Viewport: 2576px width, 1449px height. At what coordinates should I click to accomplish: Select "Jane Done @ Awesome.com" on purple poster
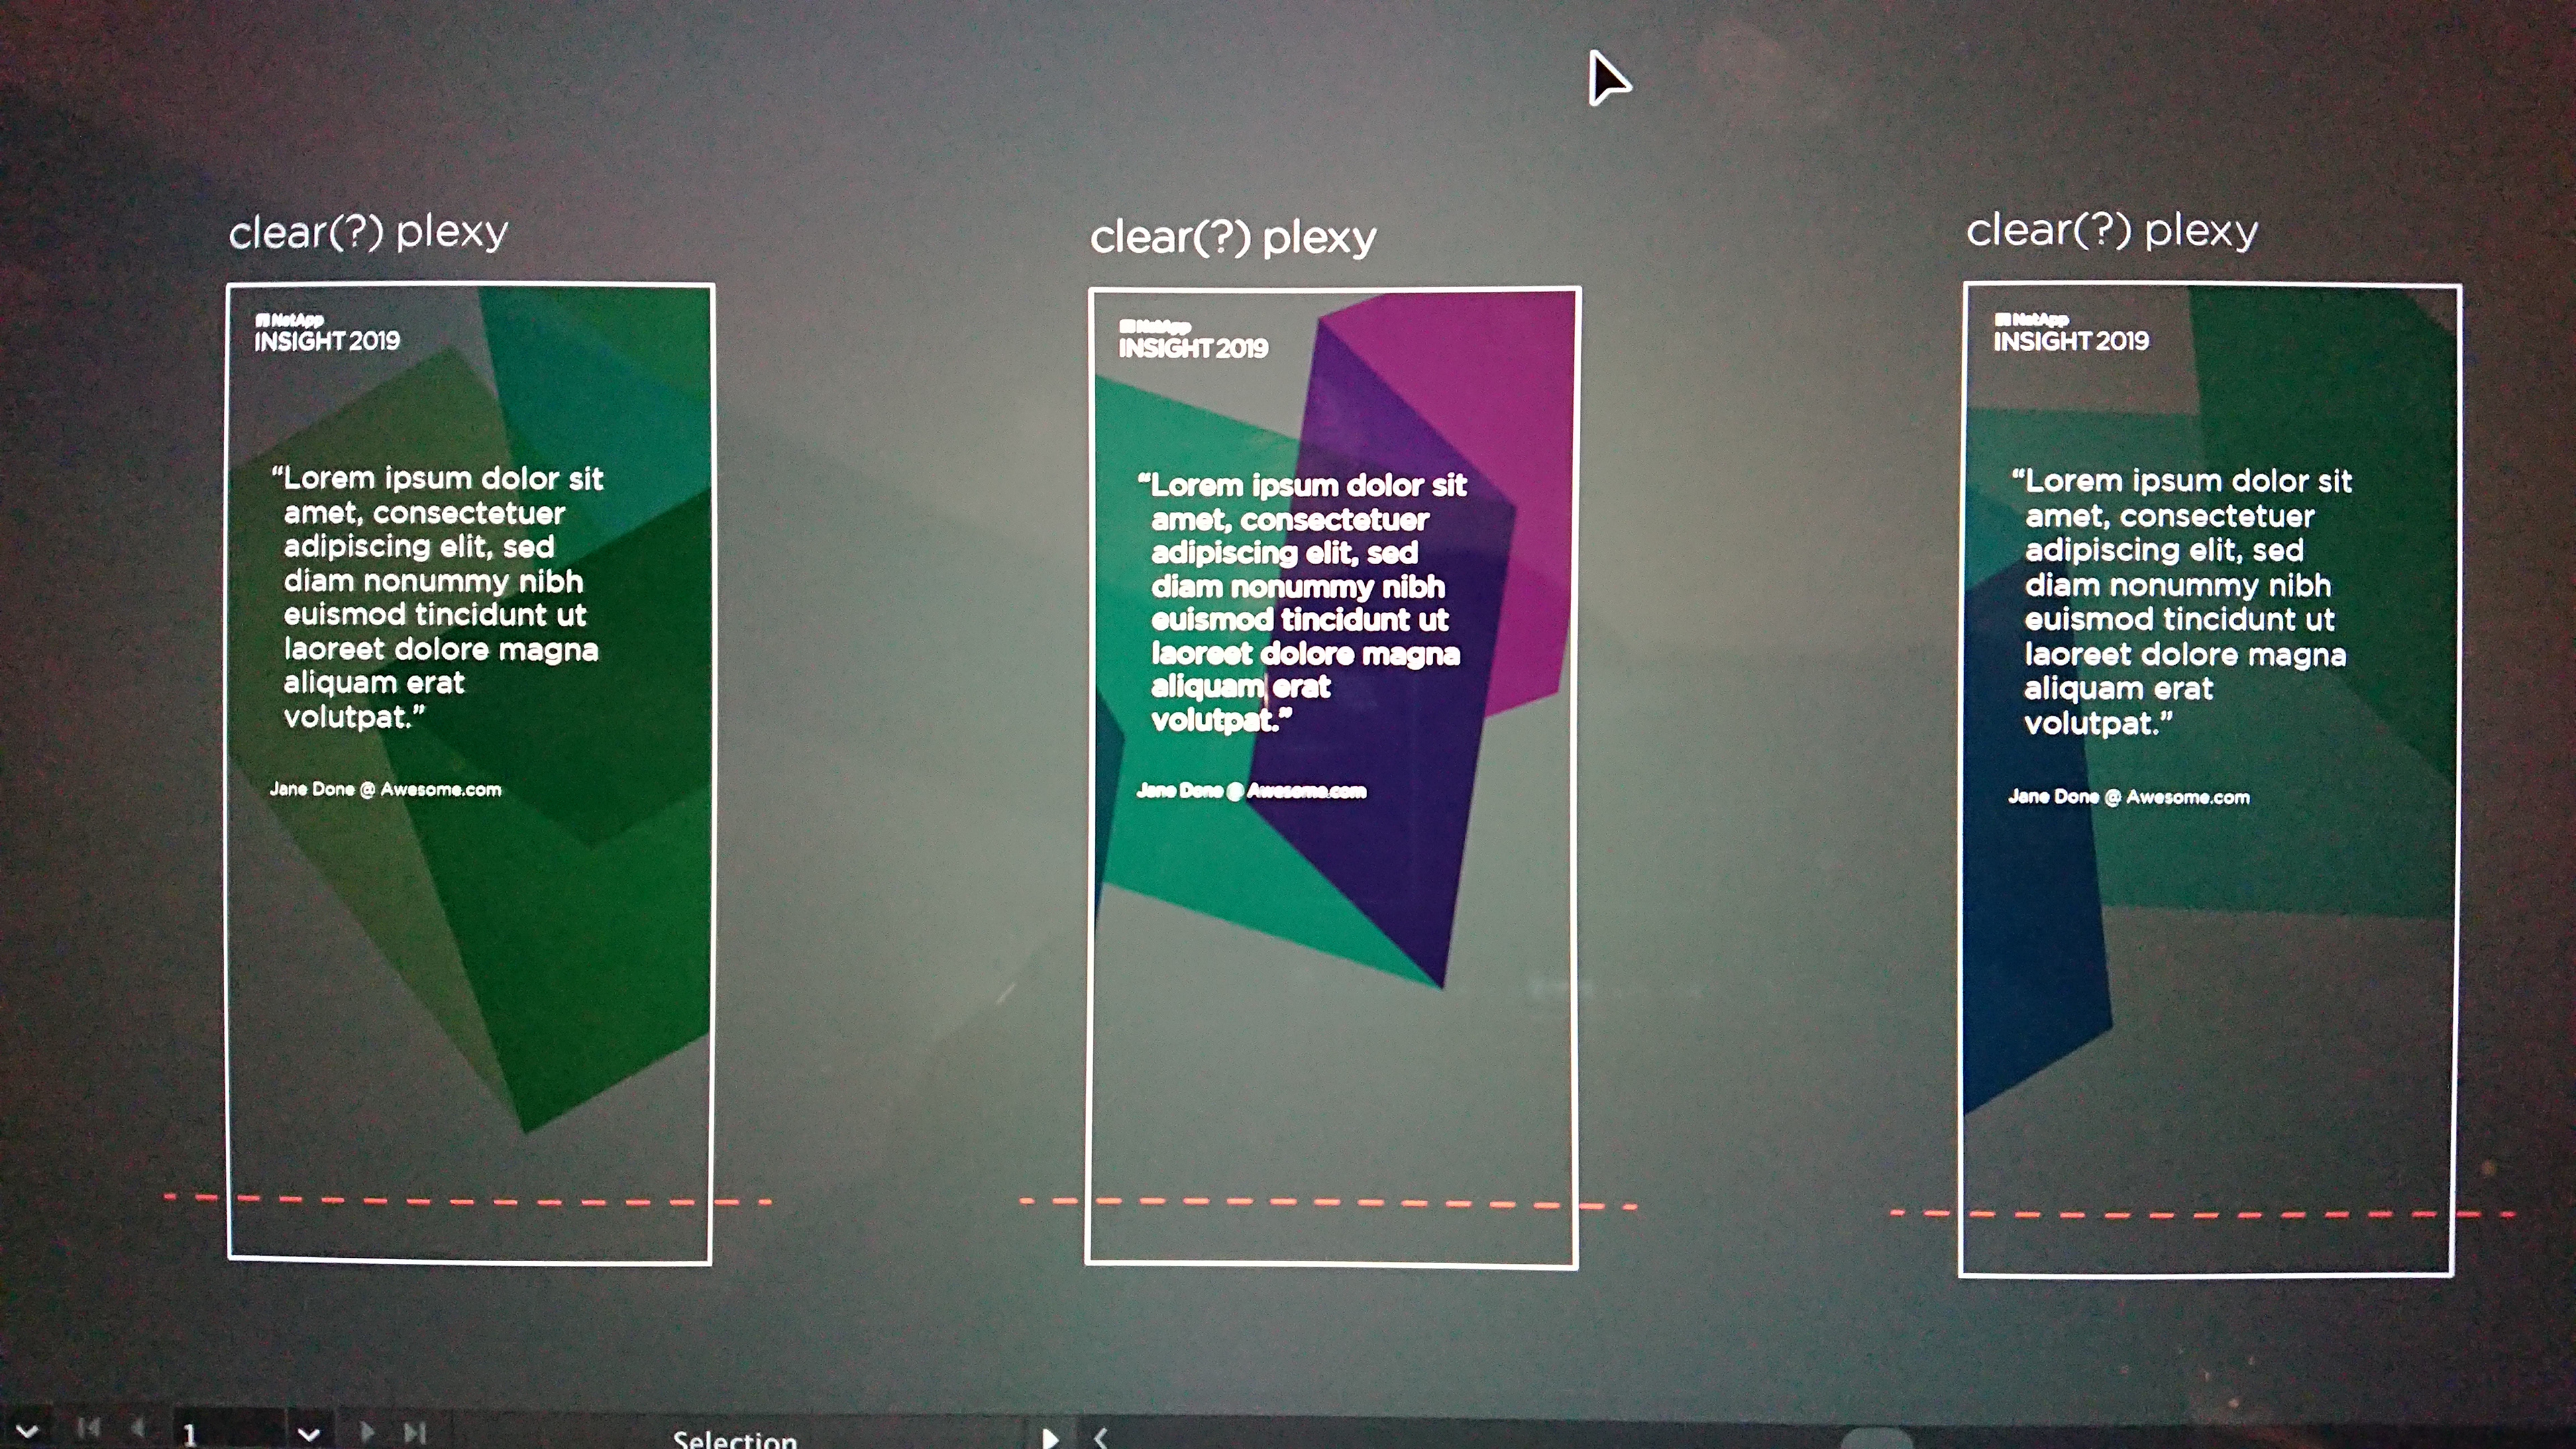[x=1251, y=791]
